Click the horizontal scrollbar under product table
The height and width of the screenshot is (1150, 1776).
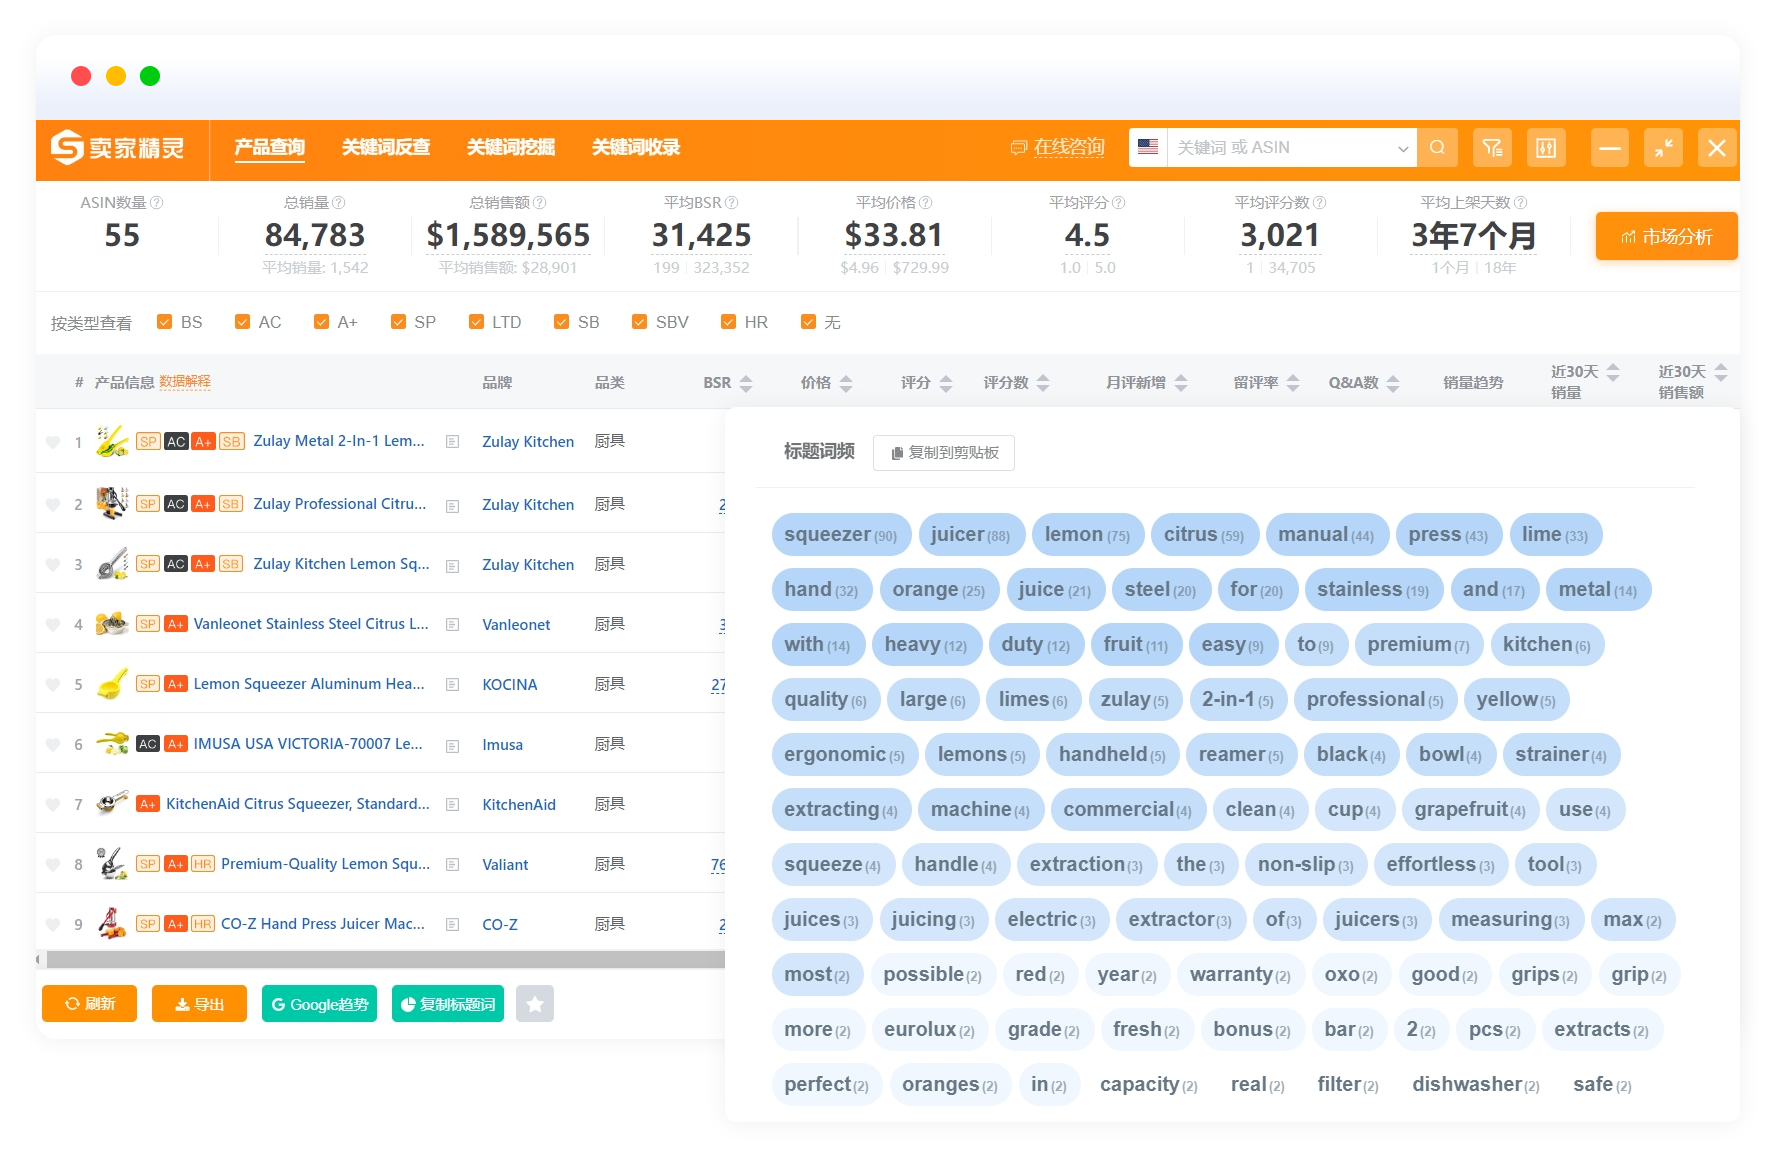[x=385, y=960]
